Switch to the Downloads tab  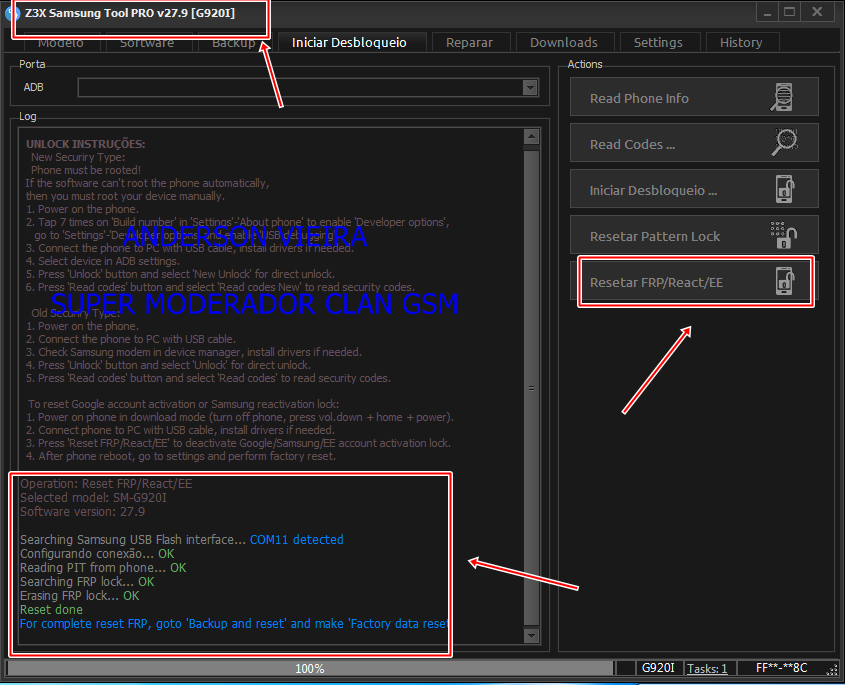click(x=564, y=43)
